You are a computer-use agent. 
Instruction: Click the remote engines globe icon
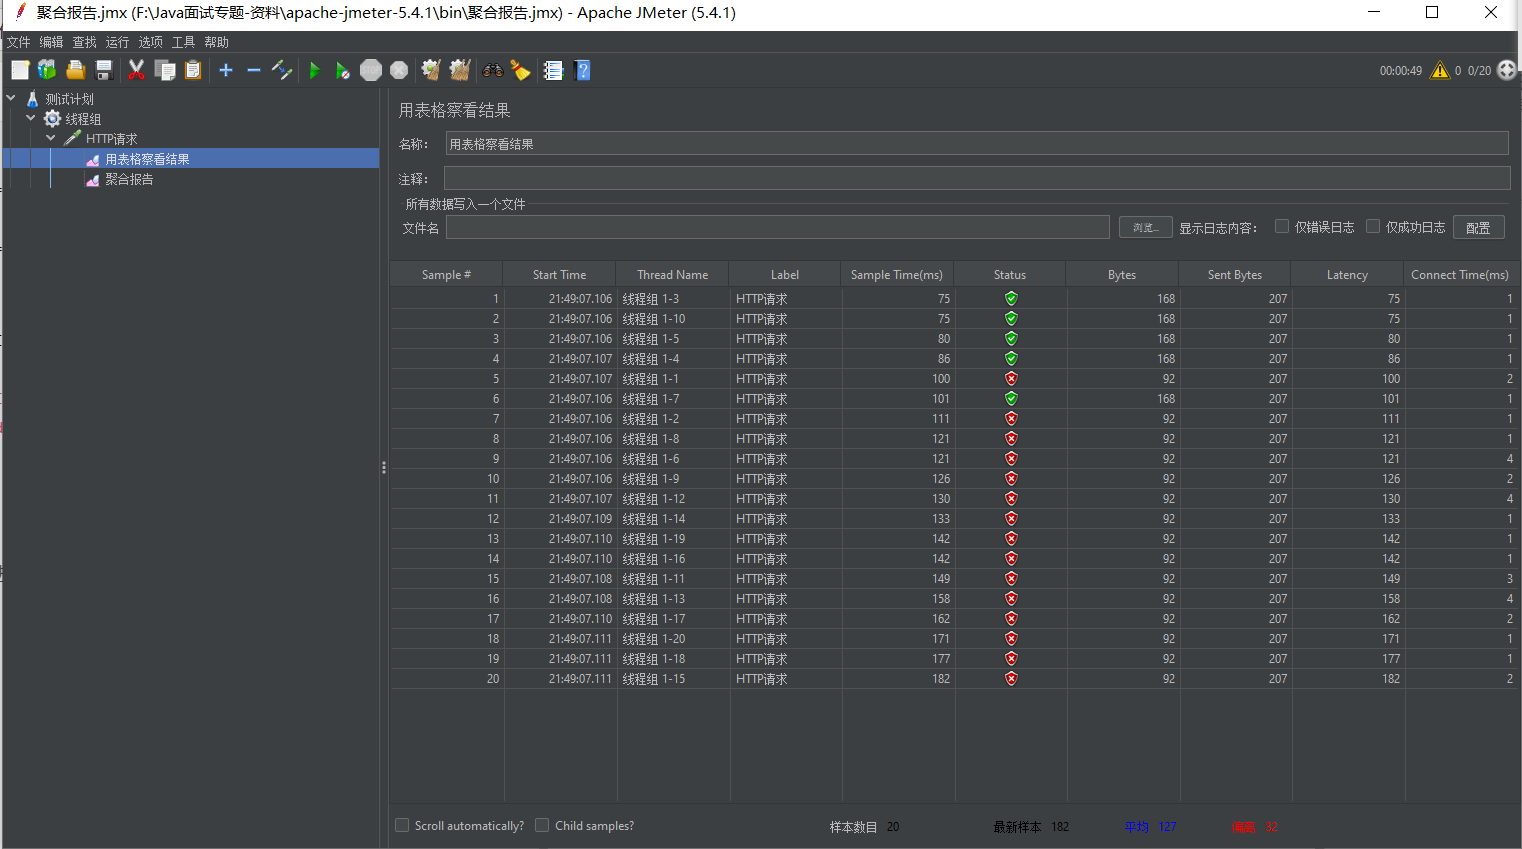pyautogui.click(x=1507, y=70)
